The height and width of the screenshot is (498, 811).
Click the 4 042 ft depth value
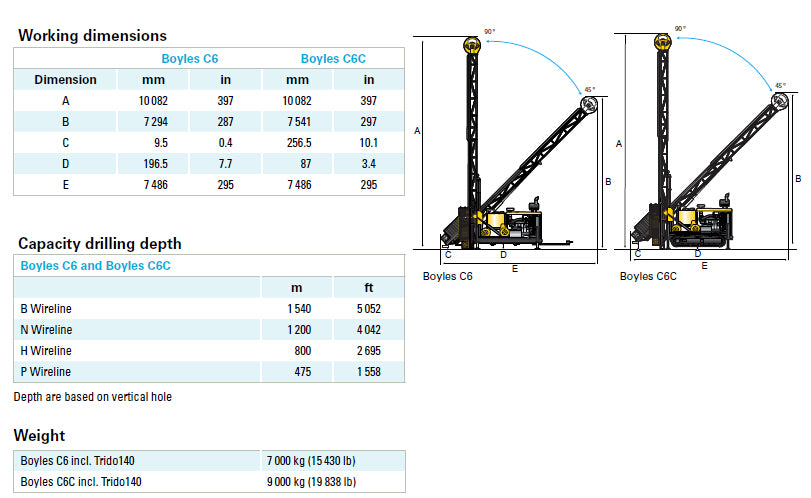(x=369, y=330)
